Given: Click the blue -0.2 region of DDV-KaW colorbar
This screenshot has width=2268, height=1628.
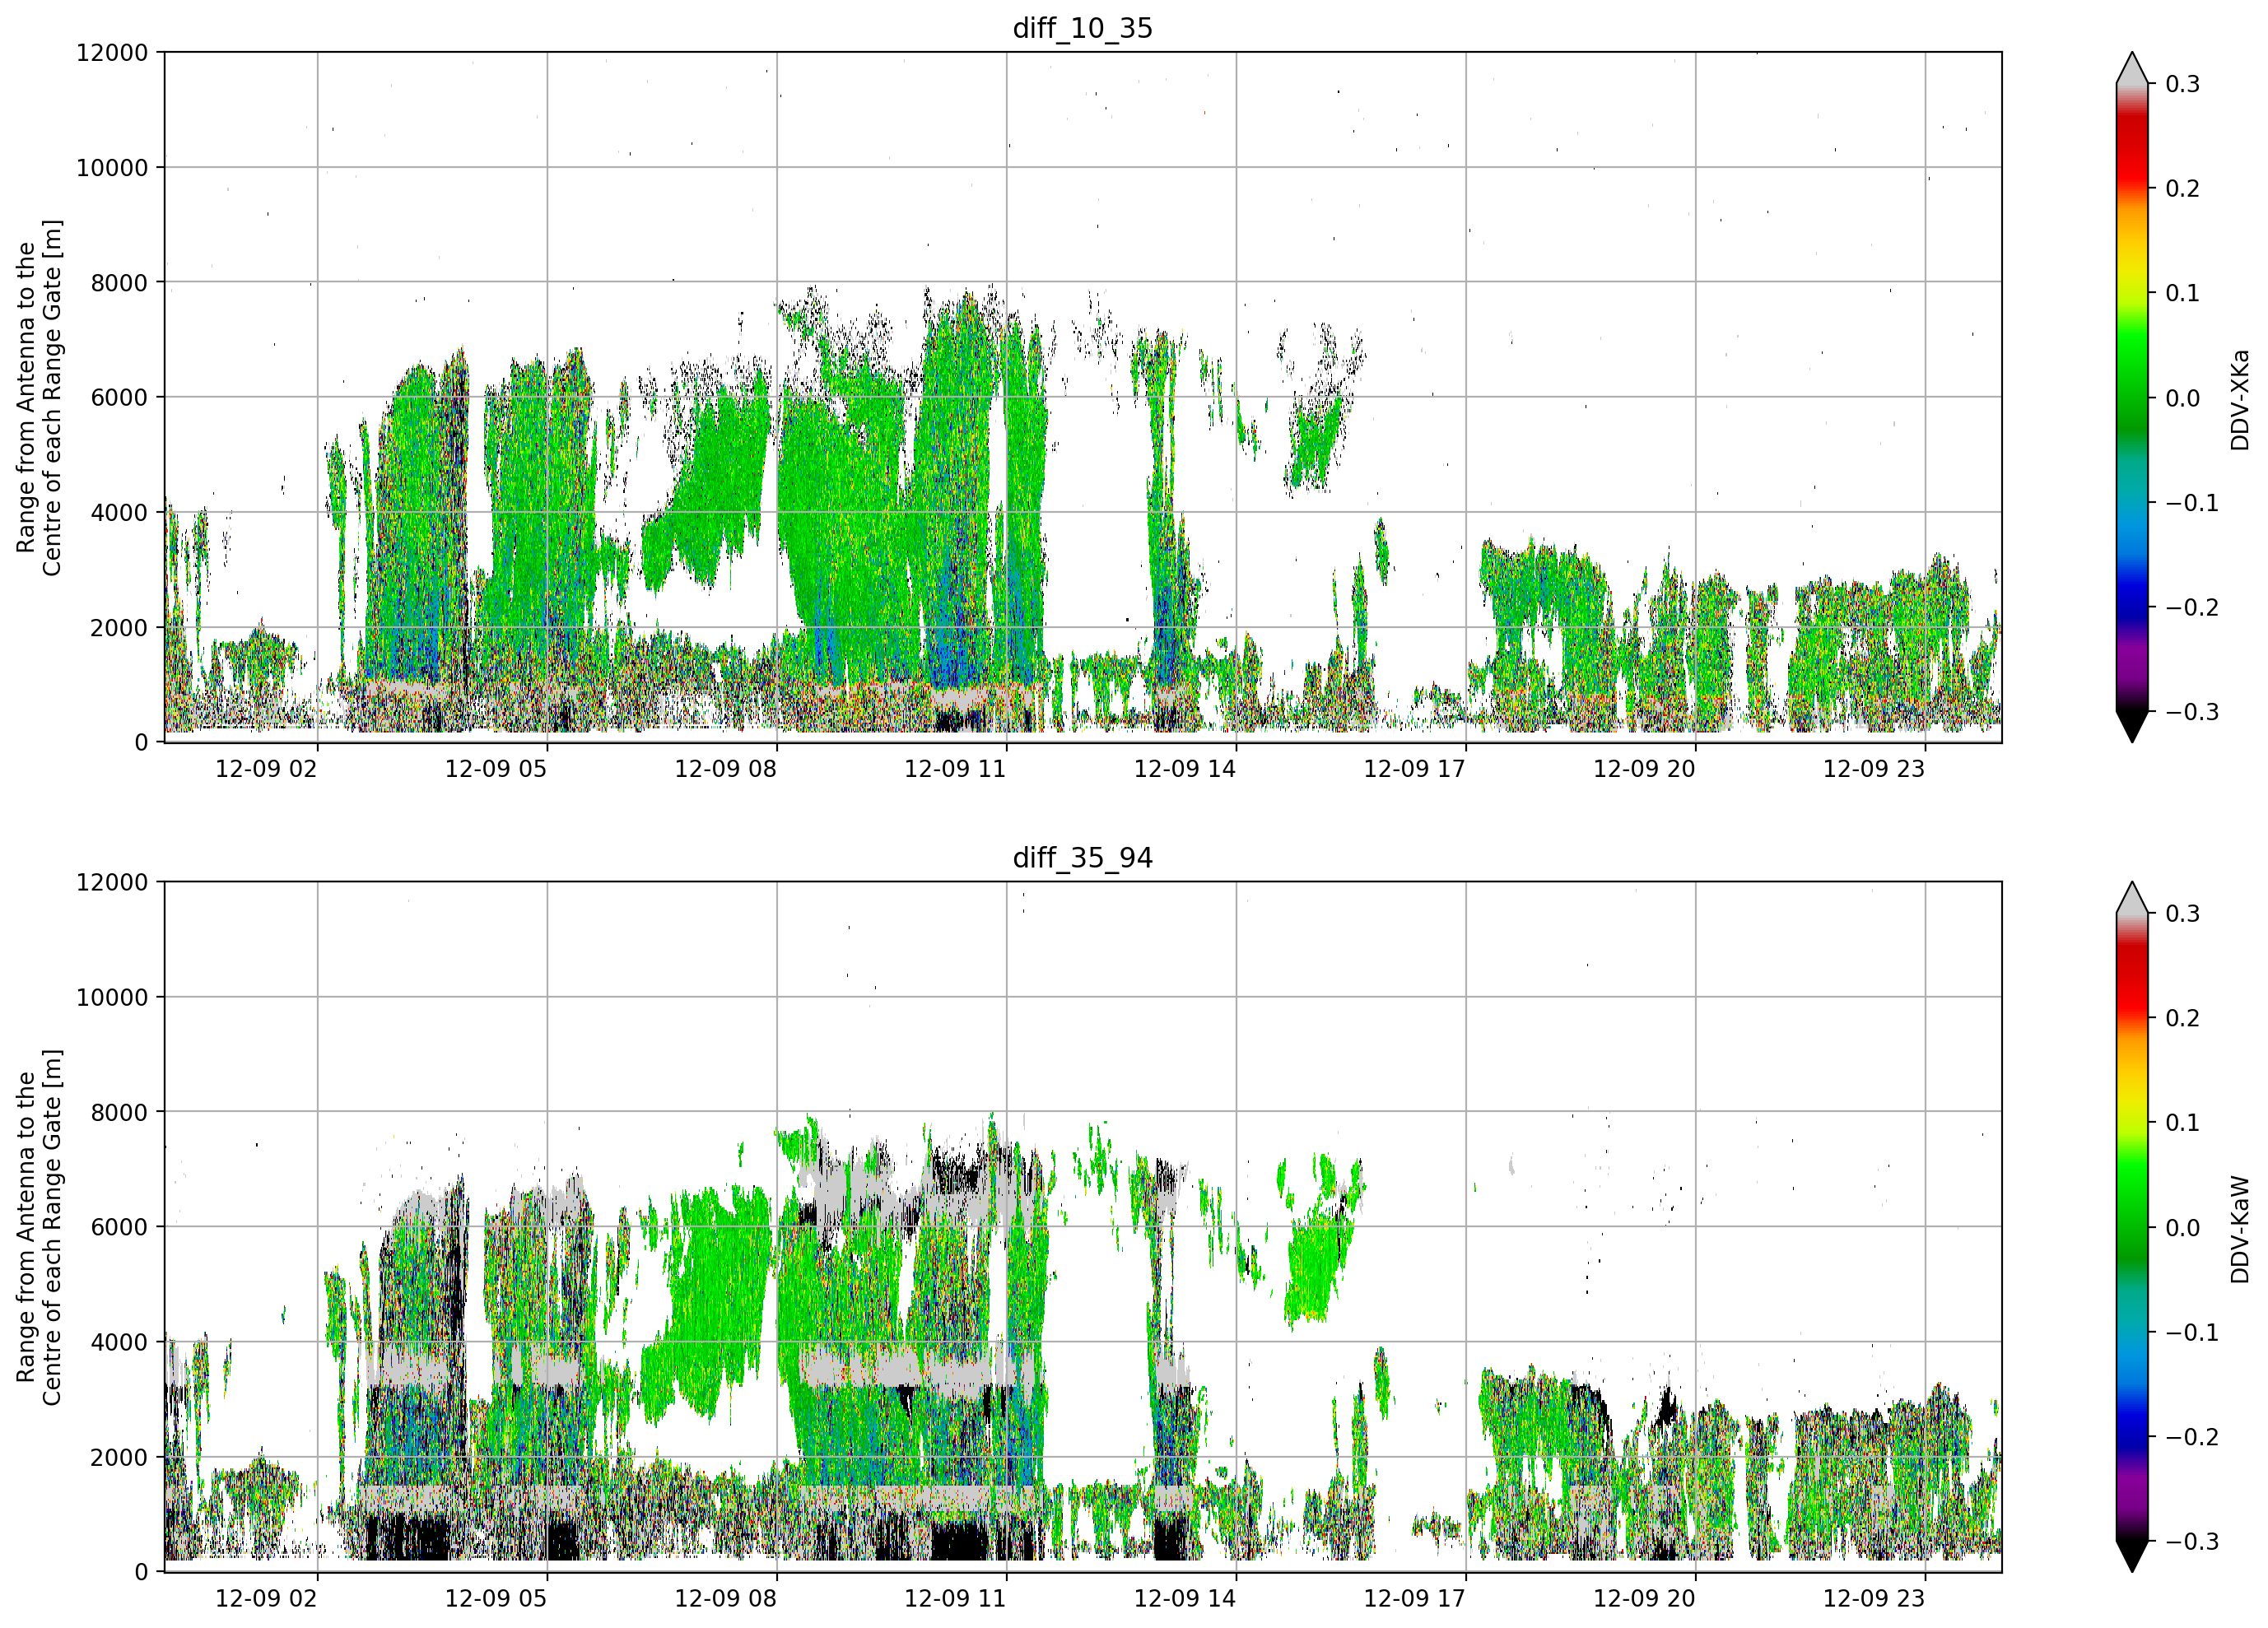Looking at the screenshot, I should click(x=2132, y=1437).
